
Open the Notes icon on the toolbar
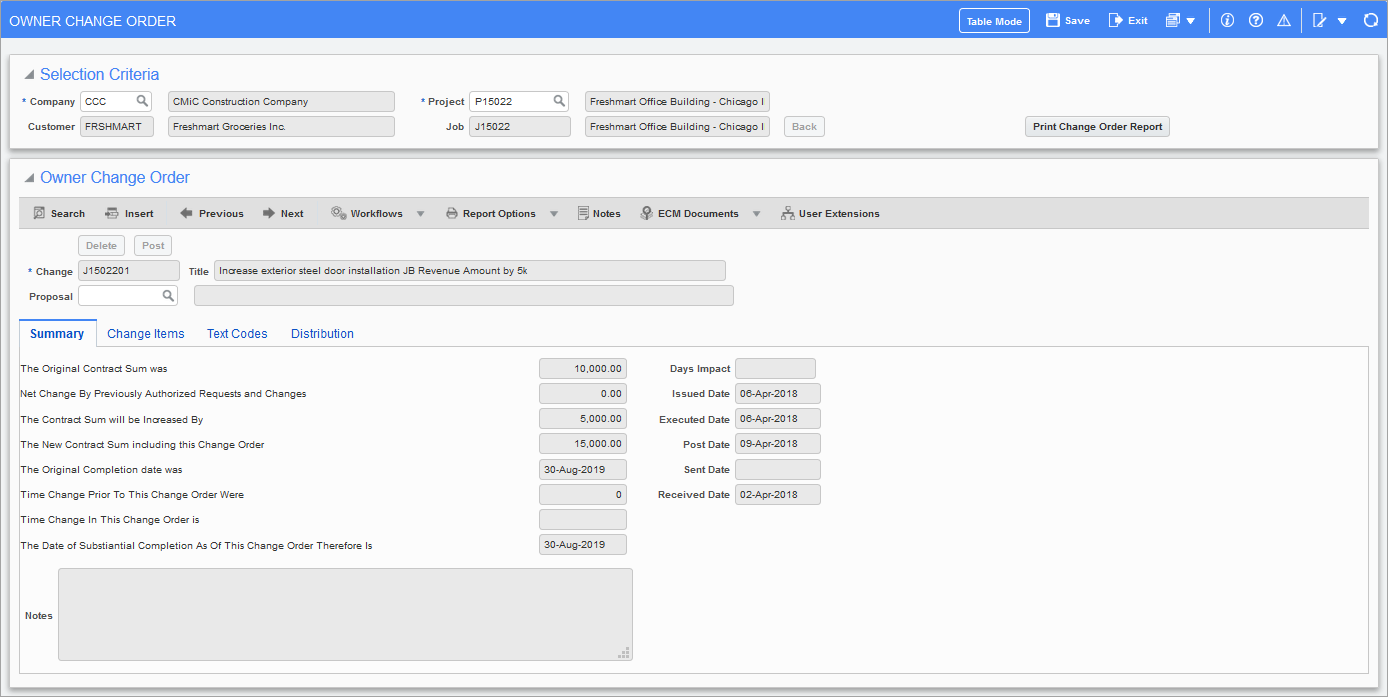point(598,213)
